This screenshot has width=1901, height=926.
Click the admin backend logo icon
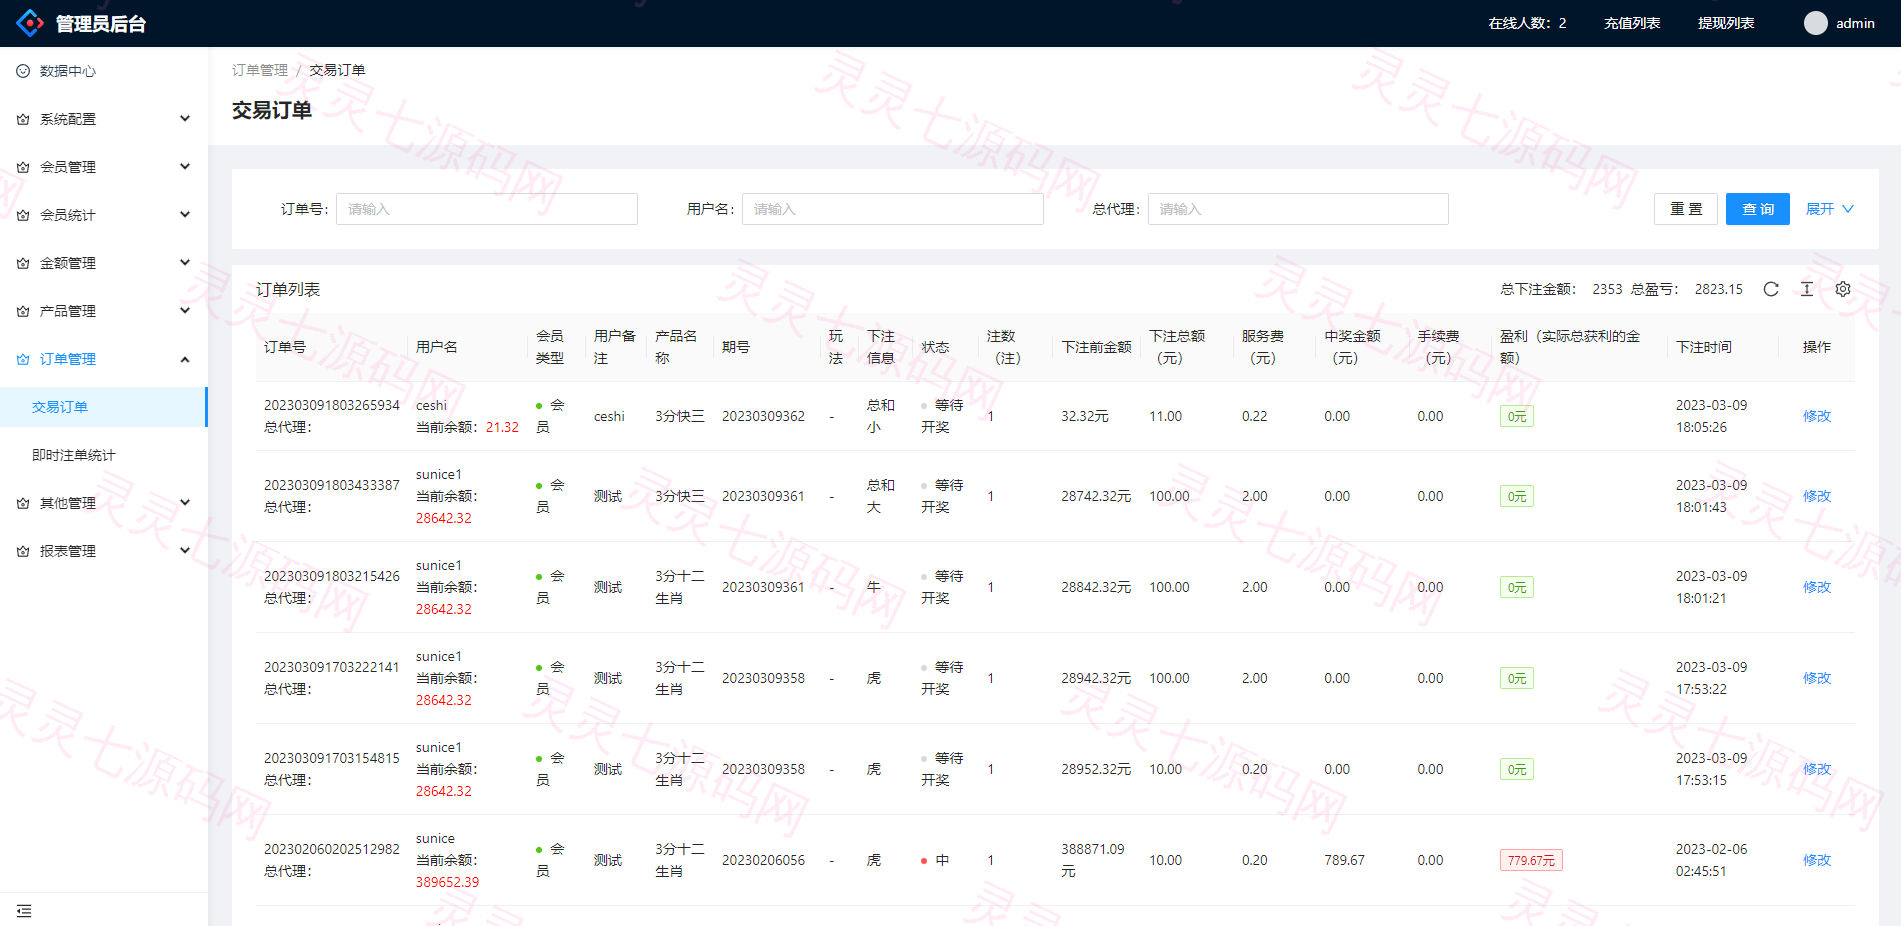pyautogui.click(x=30, y=23)
